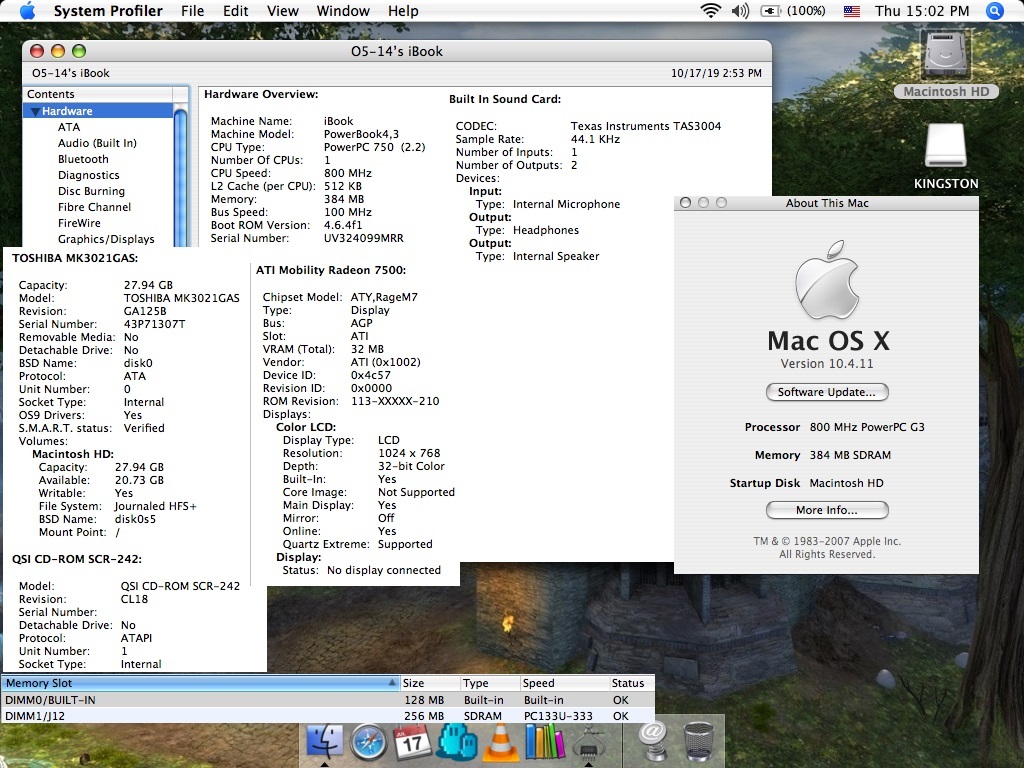Click the Contents list vertical scrollbar

pyautogui.click(x=180, y=175)
